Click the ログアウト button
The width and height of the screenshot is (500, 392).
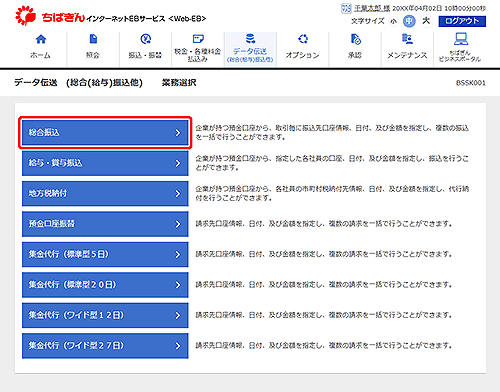click(462, 21)
